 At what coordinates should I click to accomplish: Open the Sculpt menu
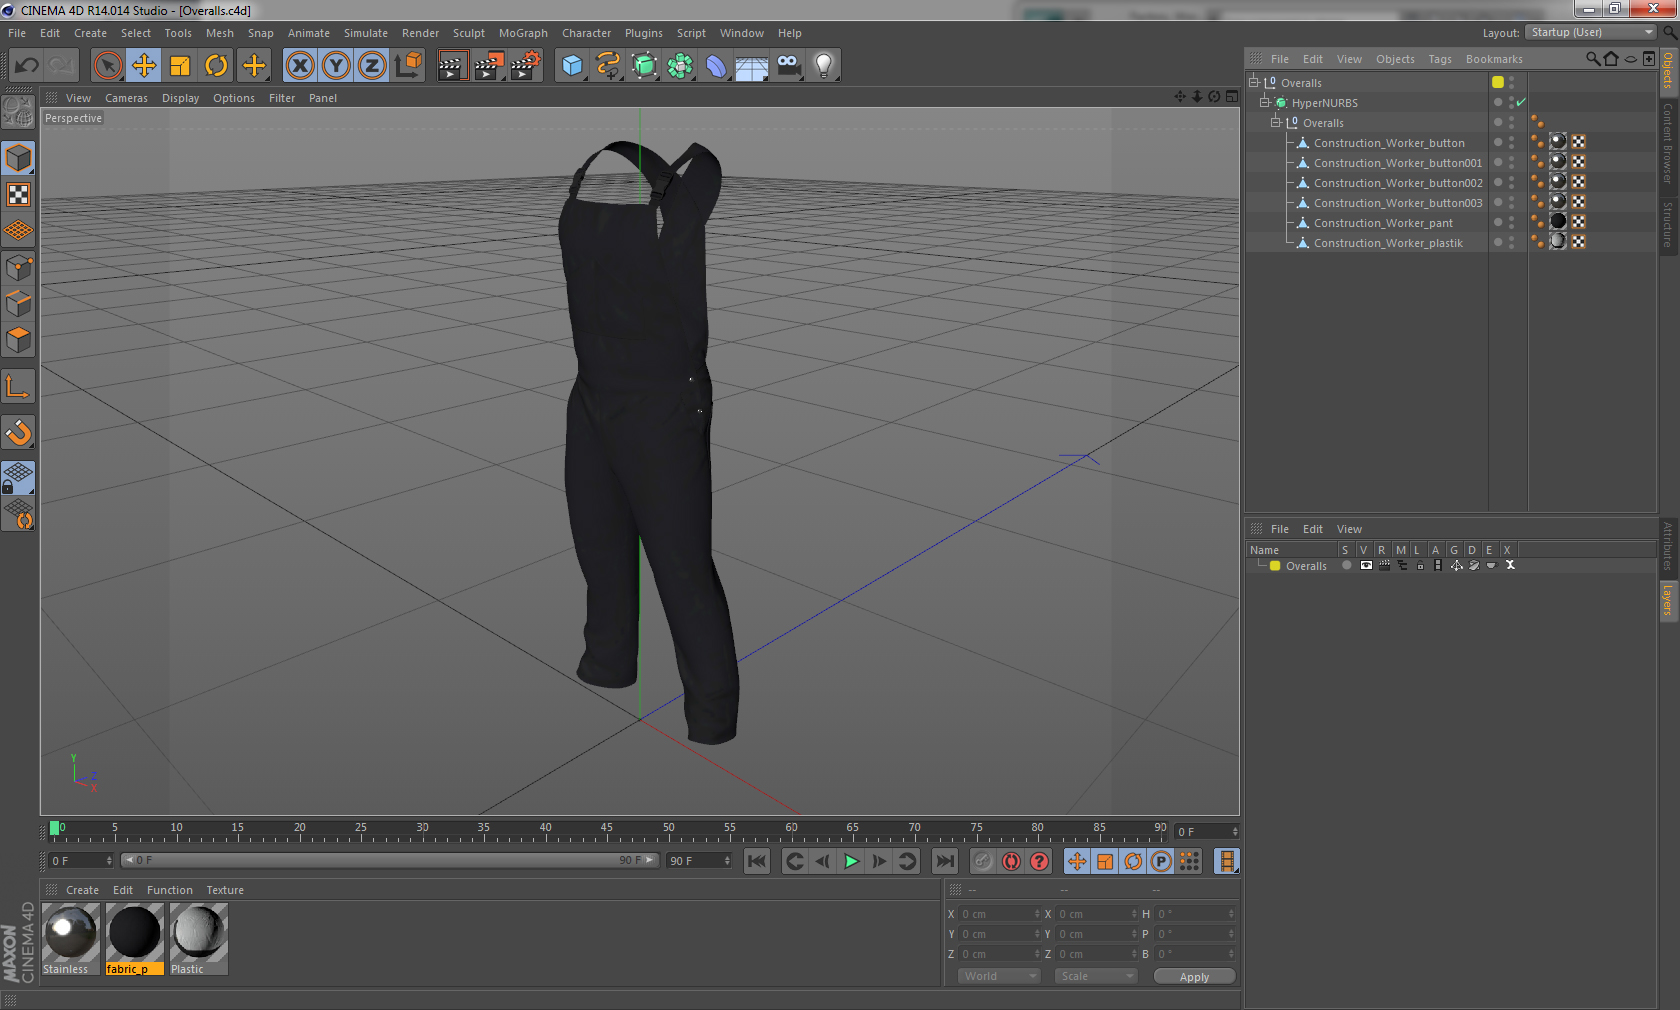469,33
